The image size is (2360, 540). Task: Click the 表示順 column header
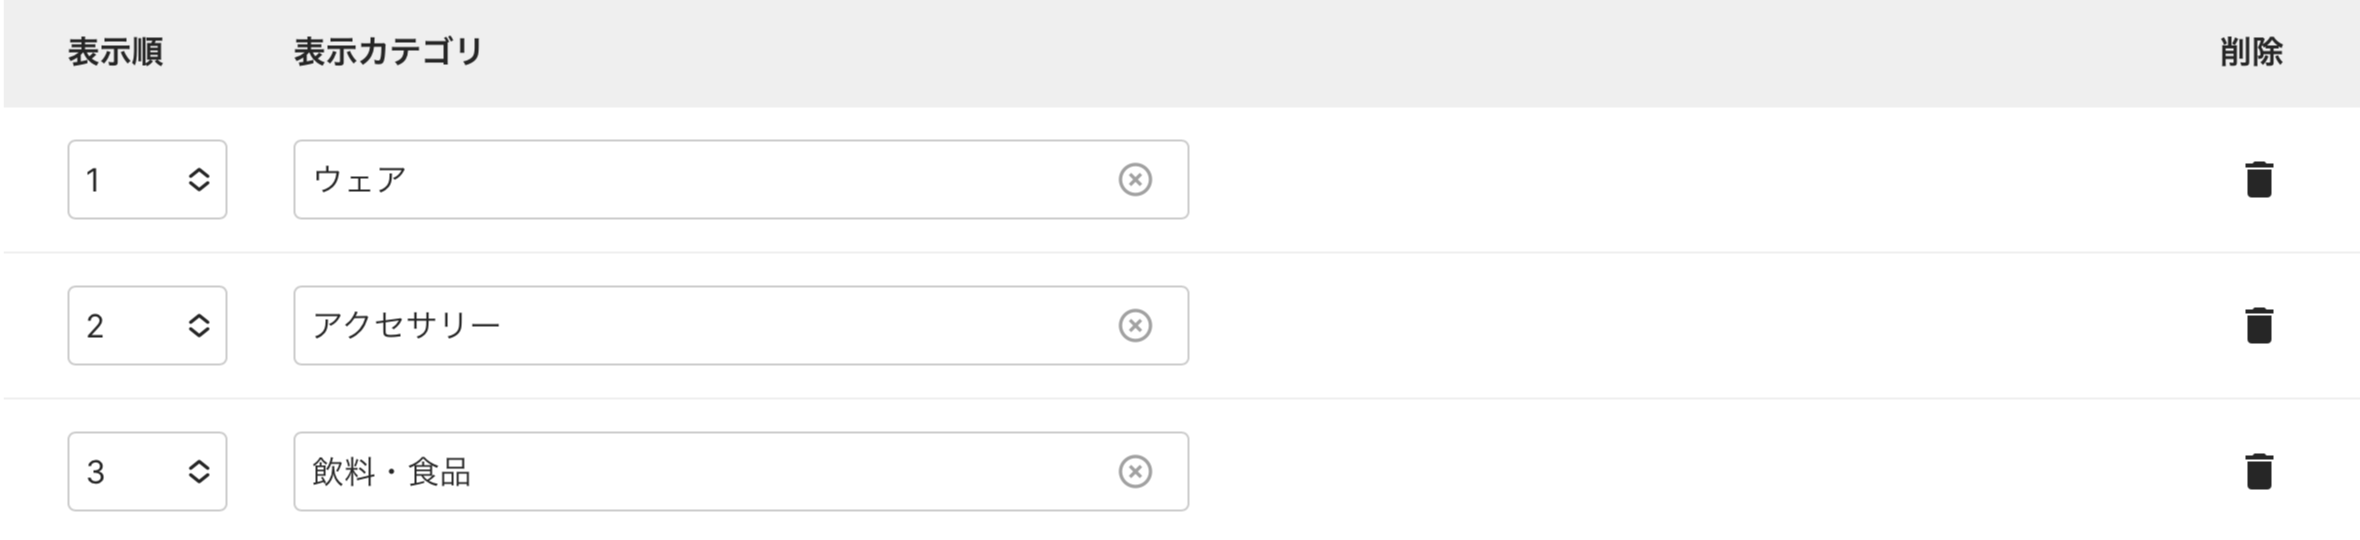[115, 52]
